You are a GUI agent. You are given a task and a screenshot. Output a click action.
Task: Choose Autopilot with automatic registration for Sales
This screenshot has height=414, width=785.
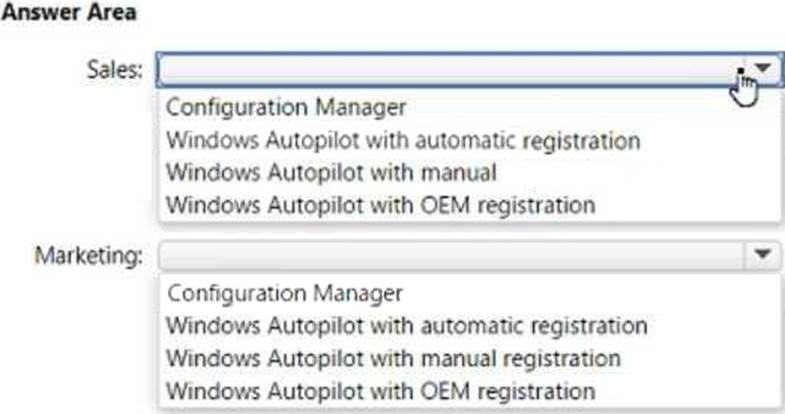[403, 139]
